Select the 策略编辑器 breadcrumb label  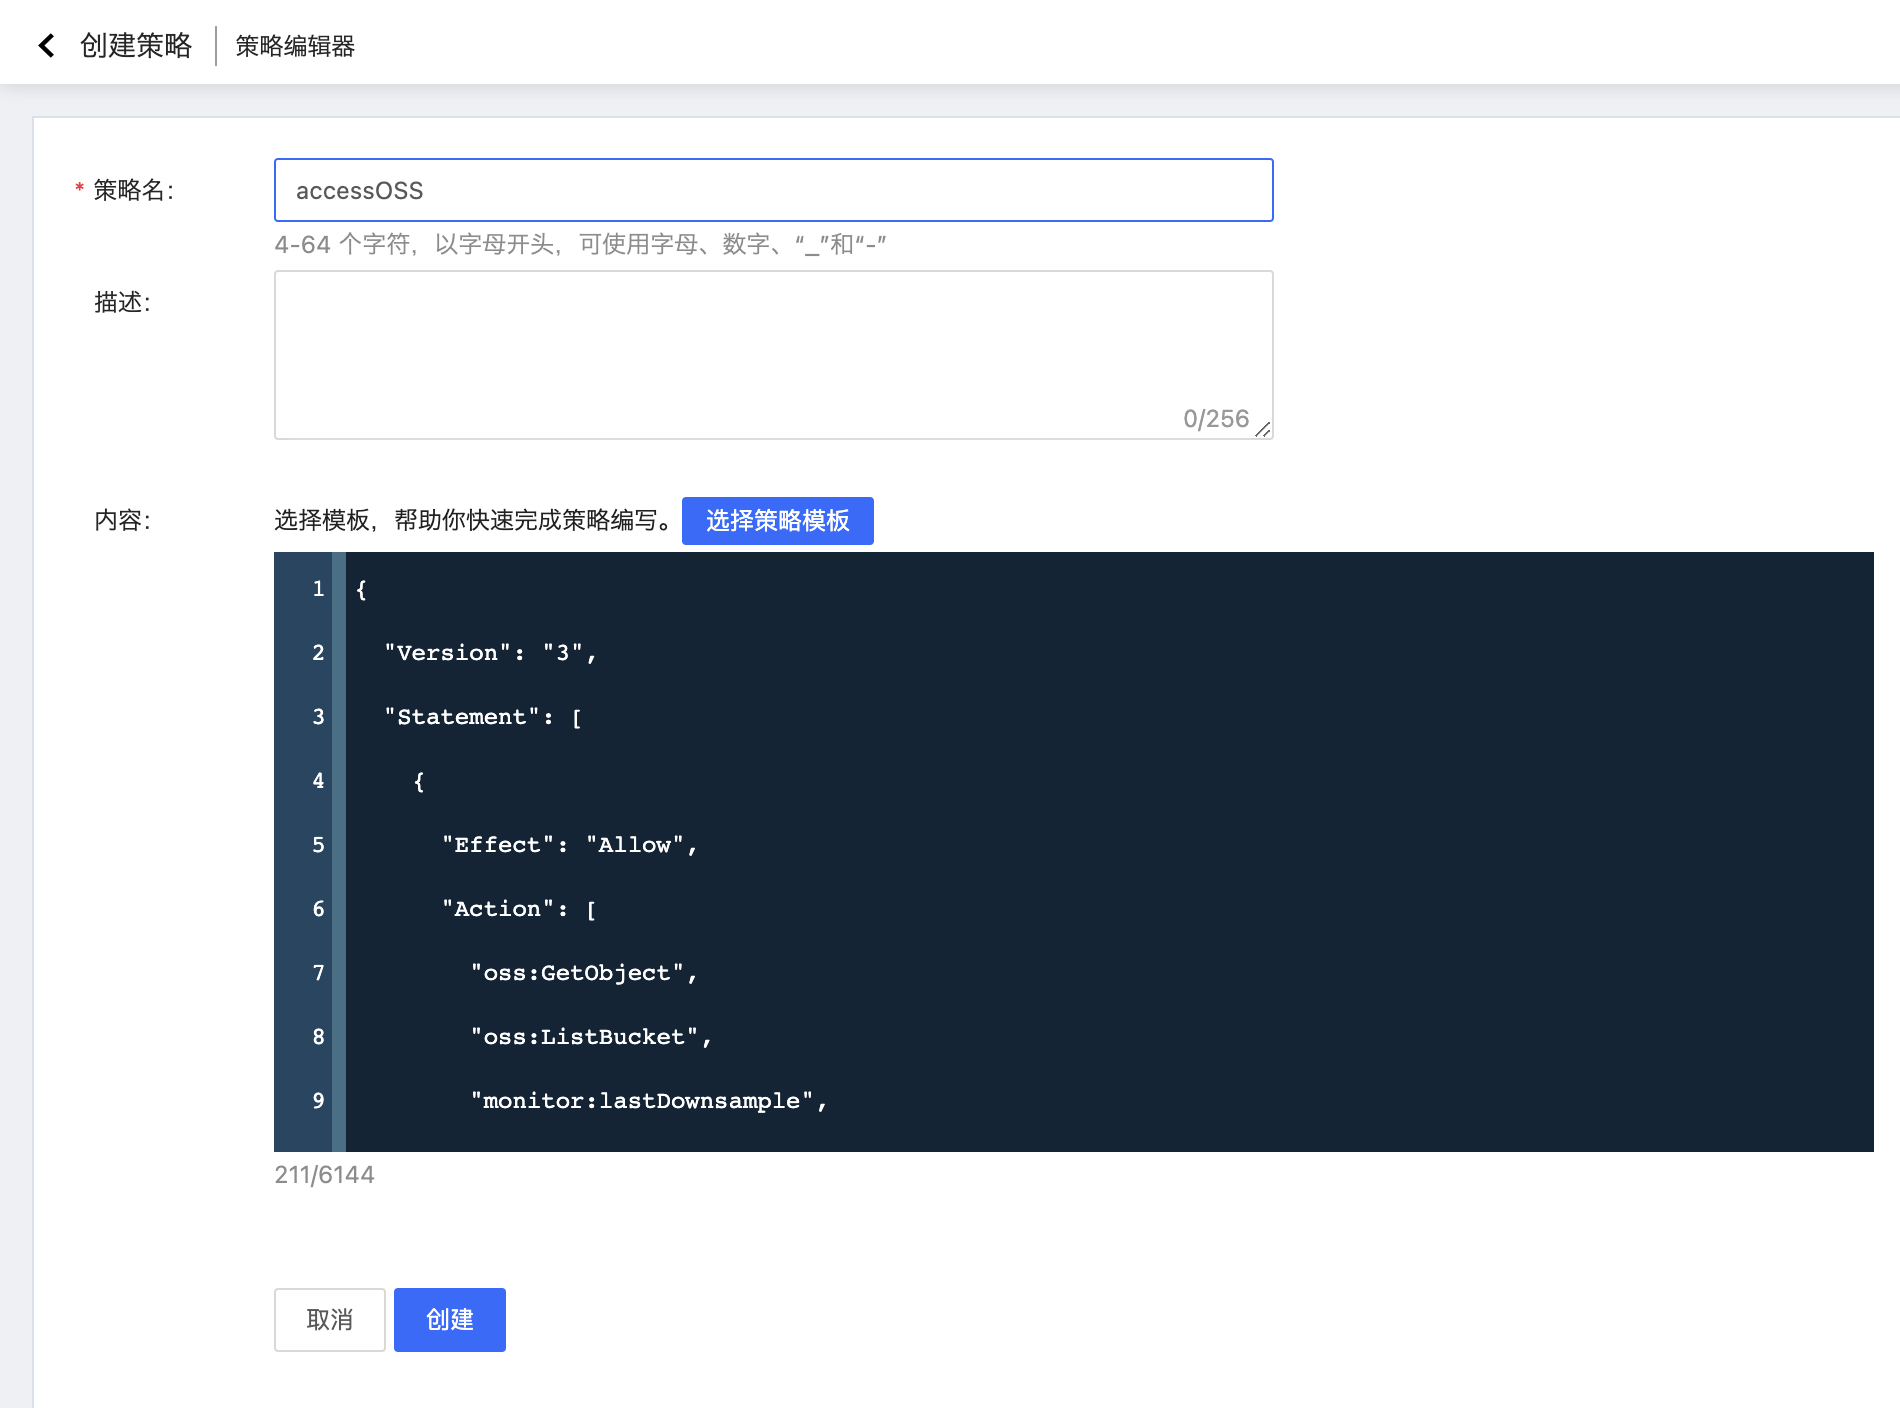(296, 44)
